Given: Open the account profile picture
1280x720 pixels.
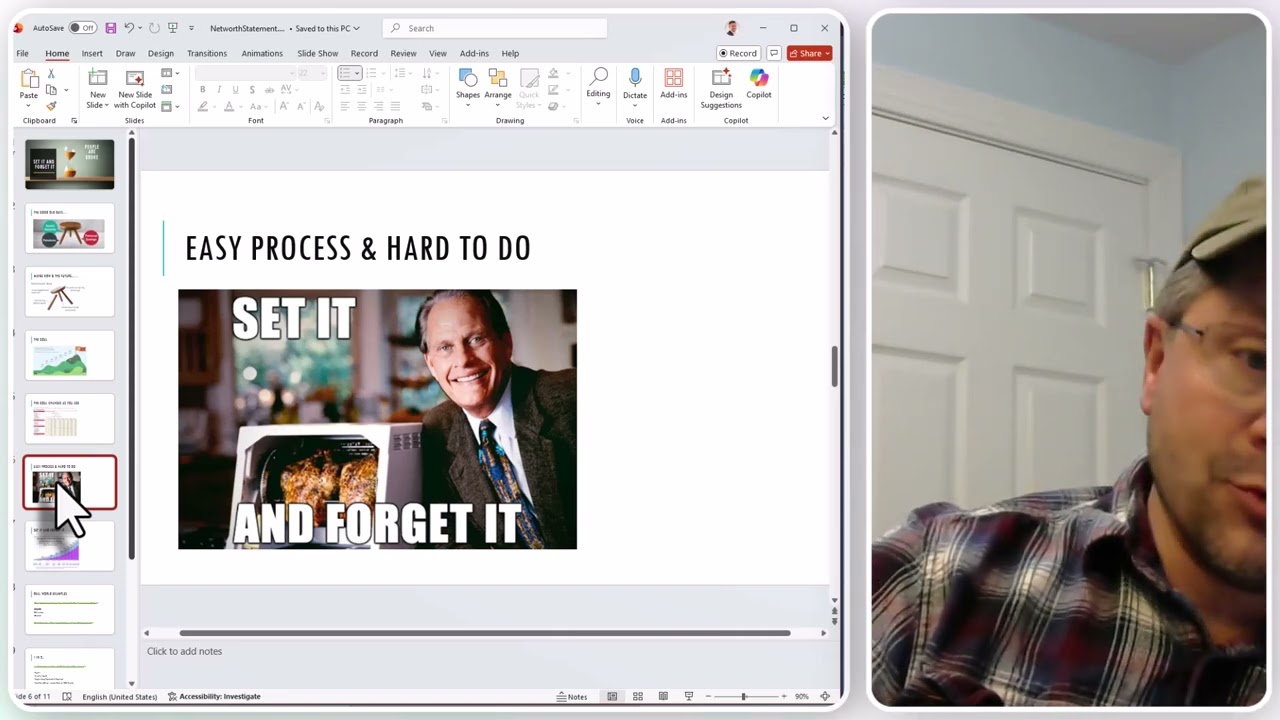Looking at the screenshot, I should tap(732, 28).
